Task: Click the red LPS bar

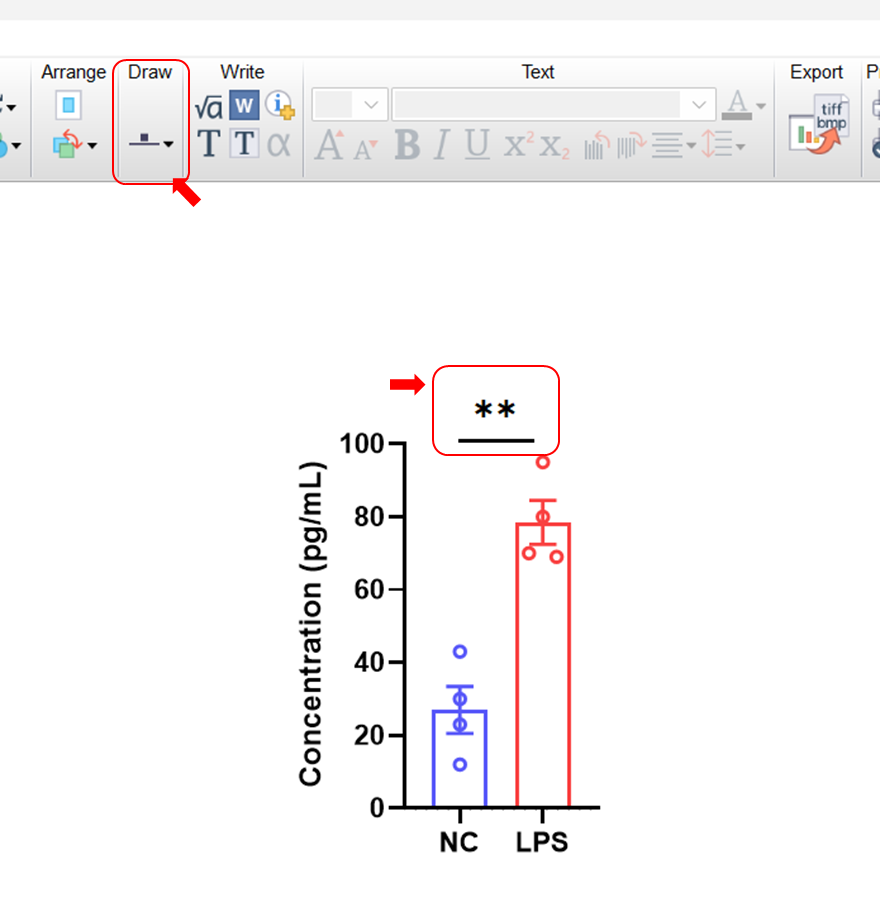Action: tap(543, 665)
